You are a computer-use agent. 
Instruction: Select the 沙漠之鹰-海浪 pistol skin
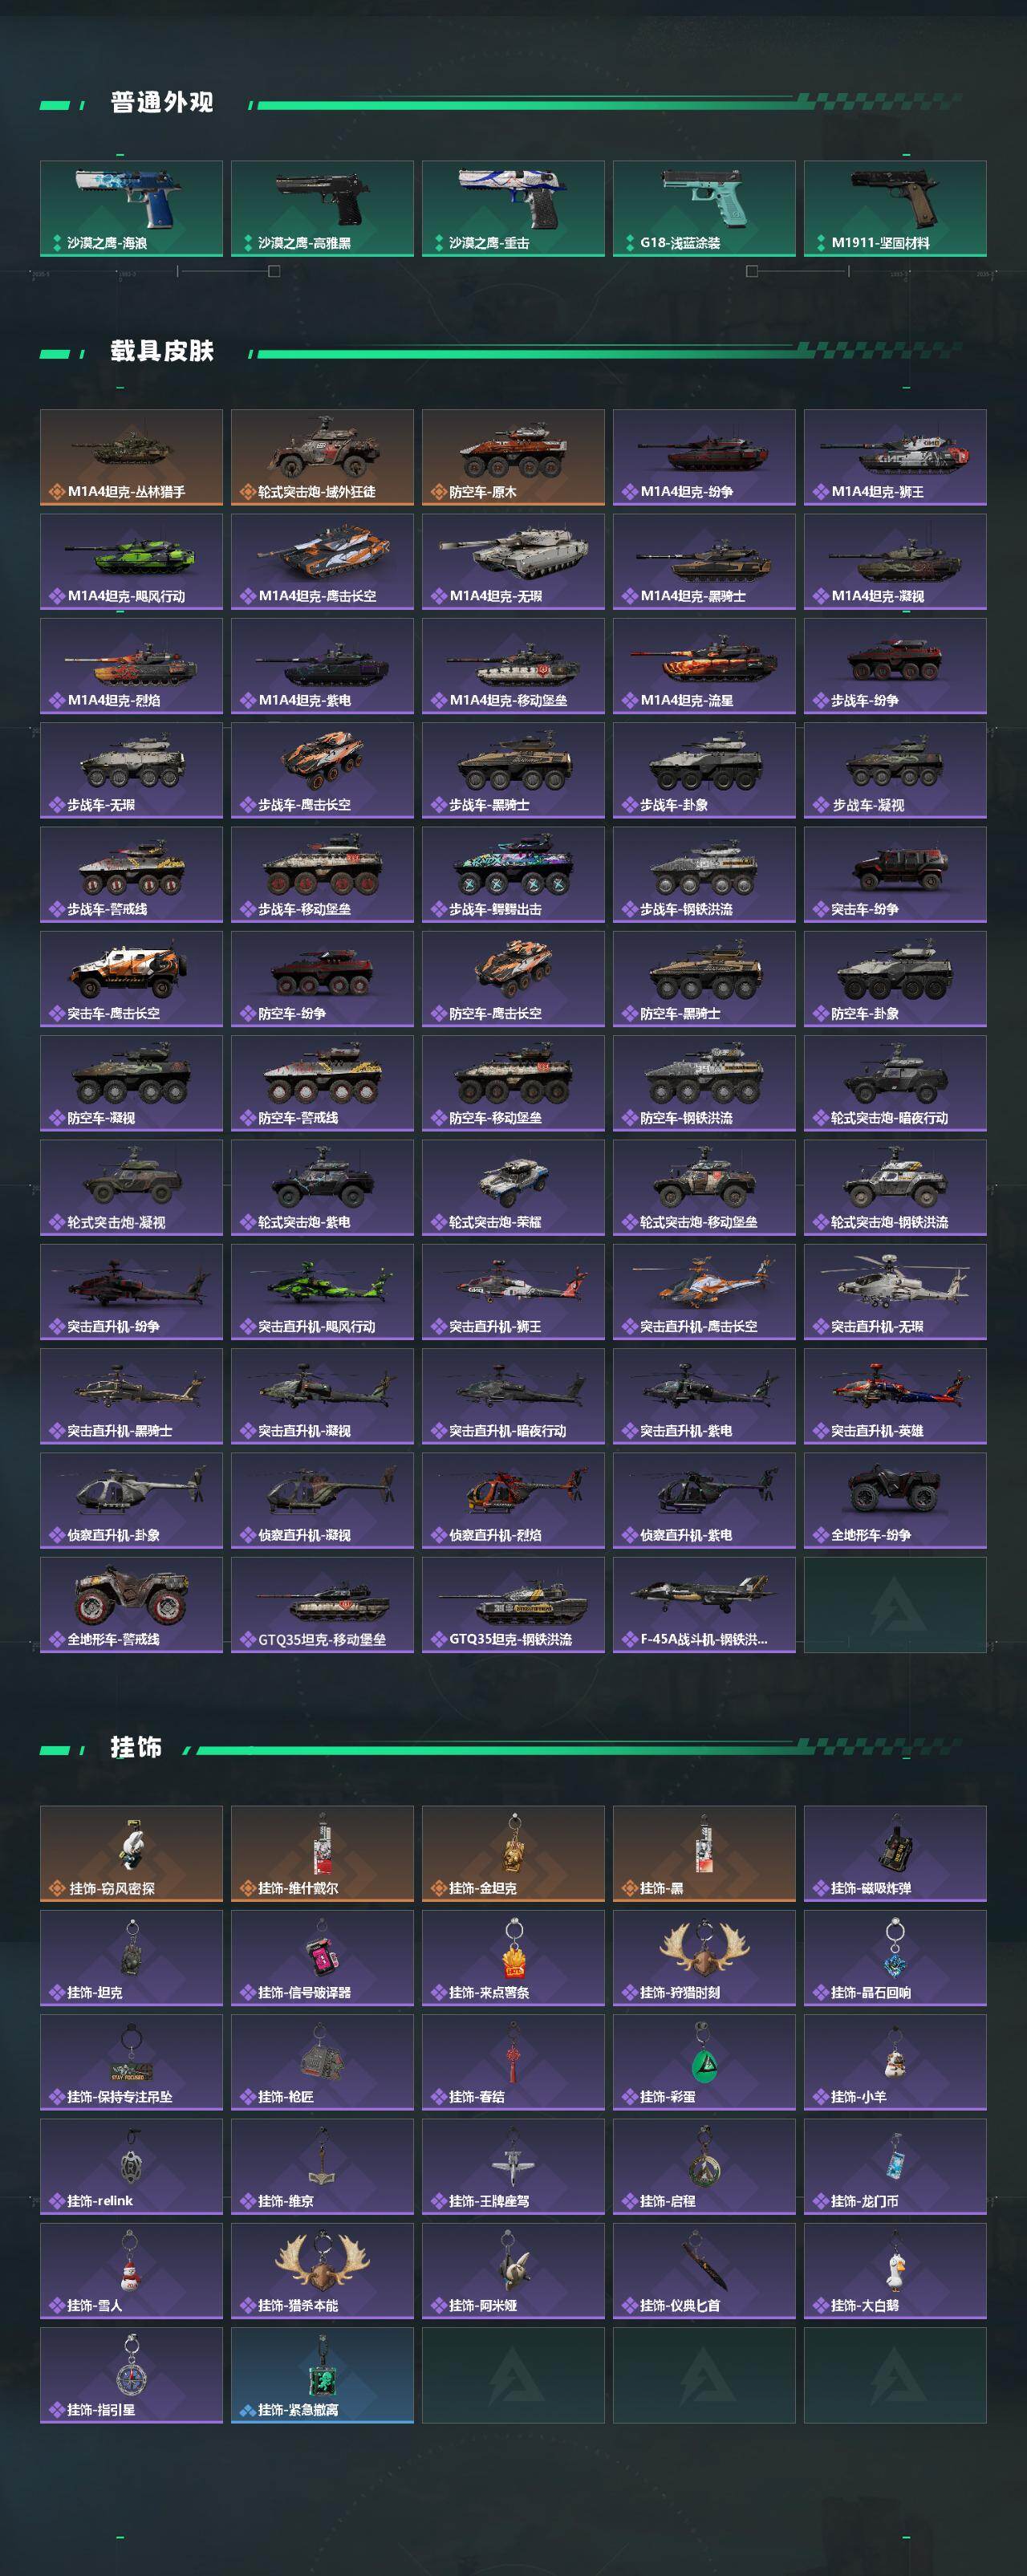click(131, 208)
